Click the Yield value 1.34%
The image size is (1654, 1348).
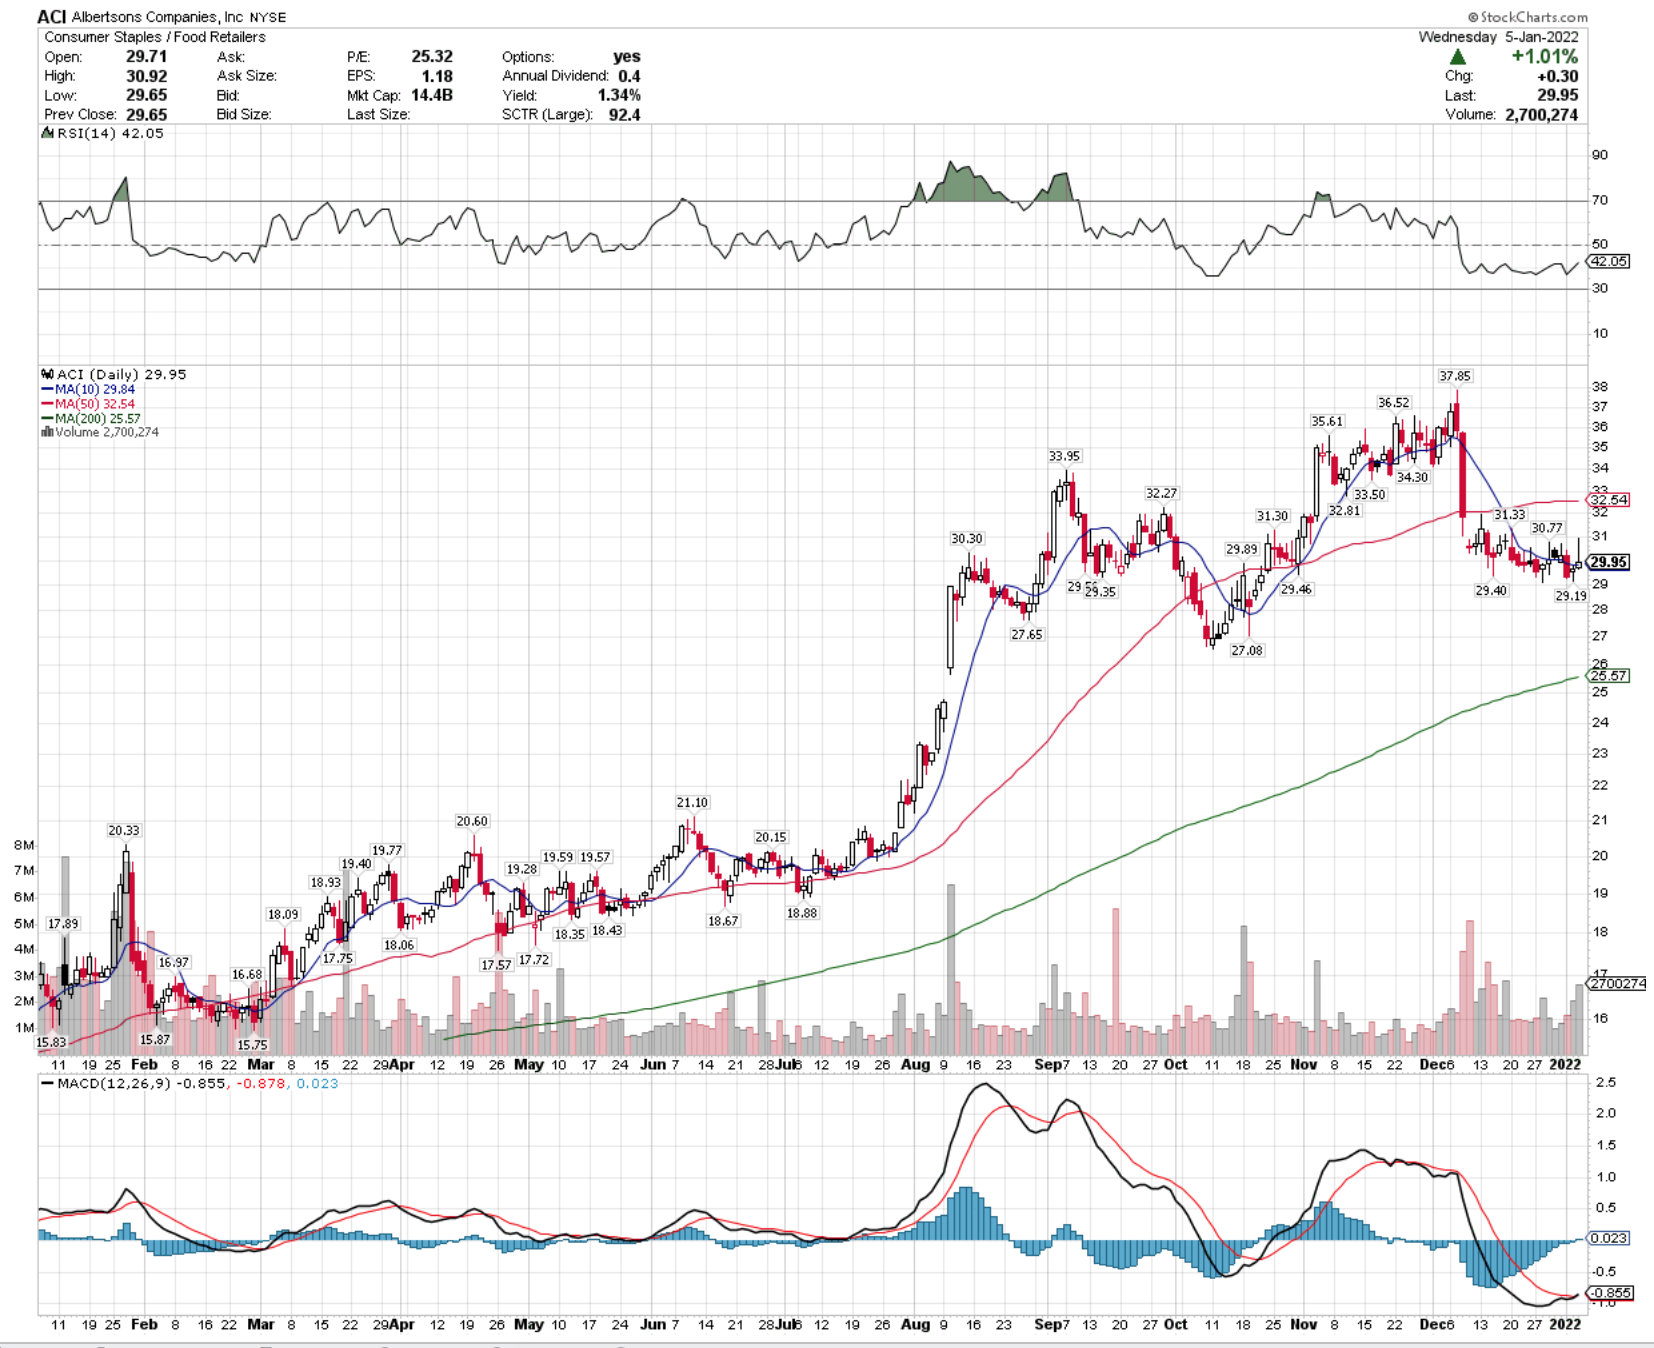coord(619,95)
